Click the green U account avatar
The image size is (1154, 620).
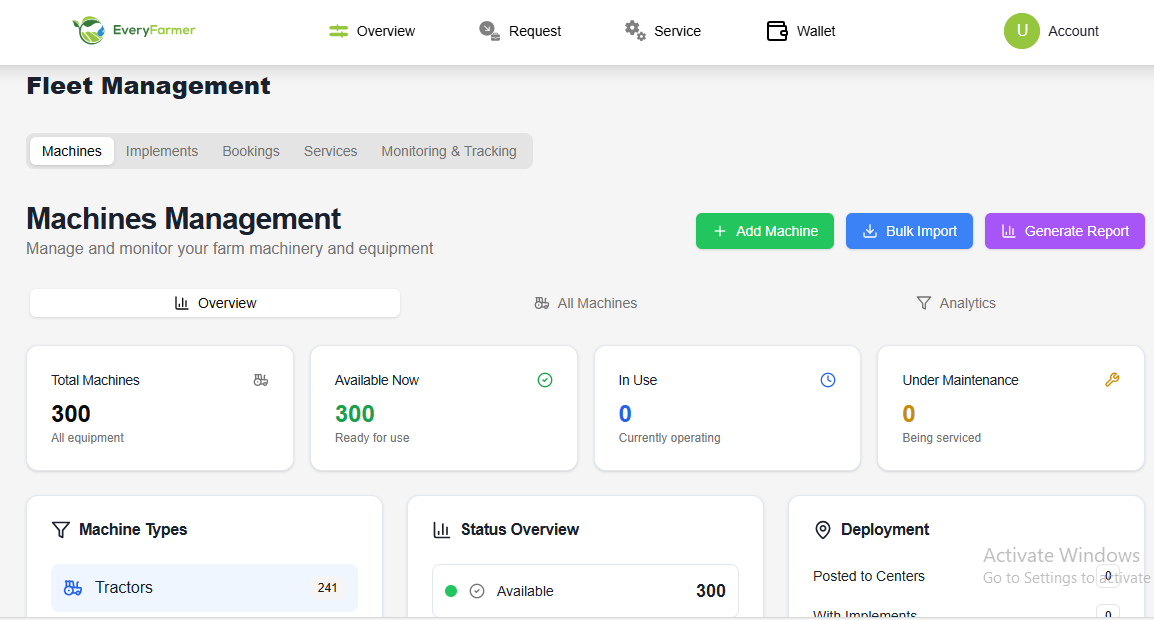pos(1022,31)
